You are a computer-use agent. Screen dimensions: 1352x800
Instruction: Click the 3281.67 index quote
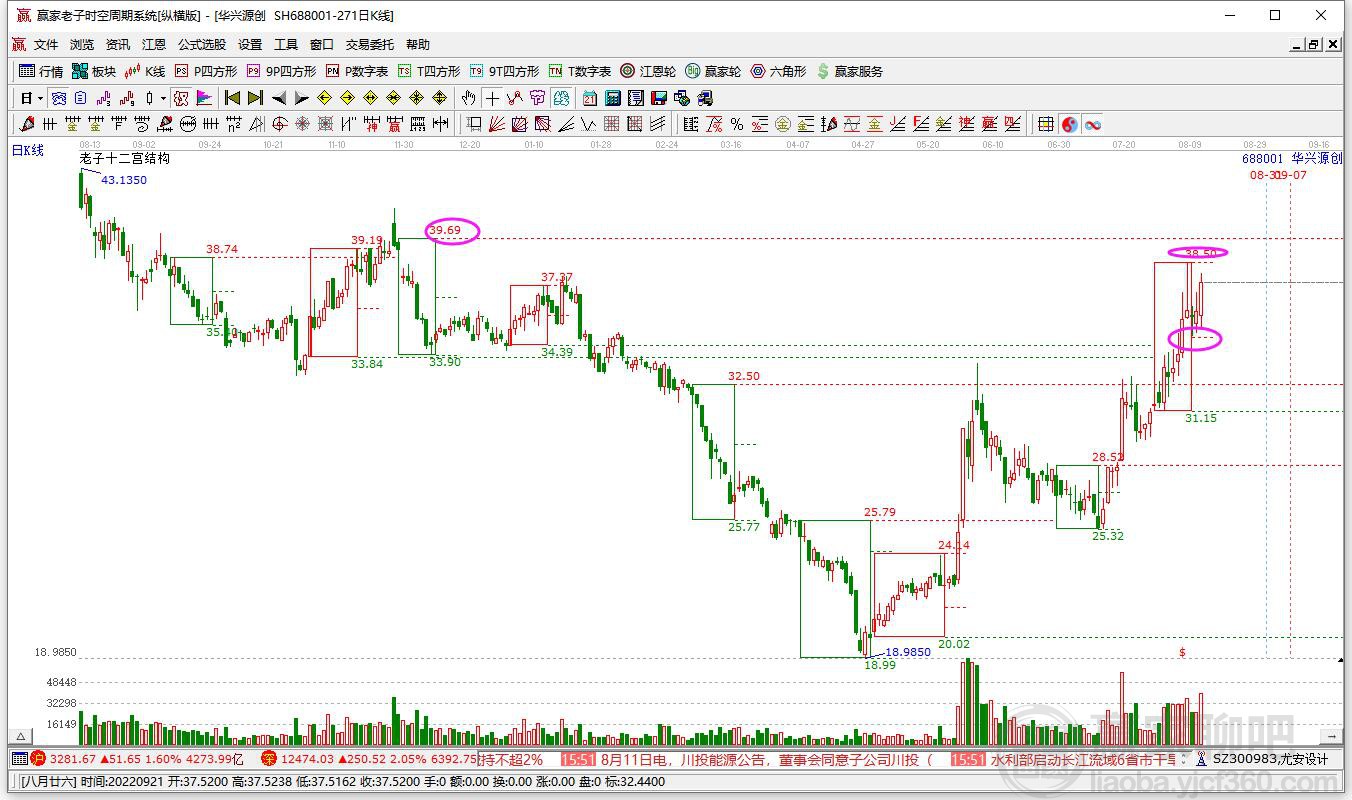click(73, 759)
